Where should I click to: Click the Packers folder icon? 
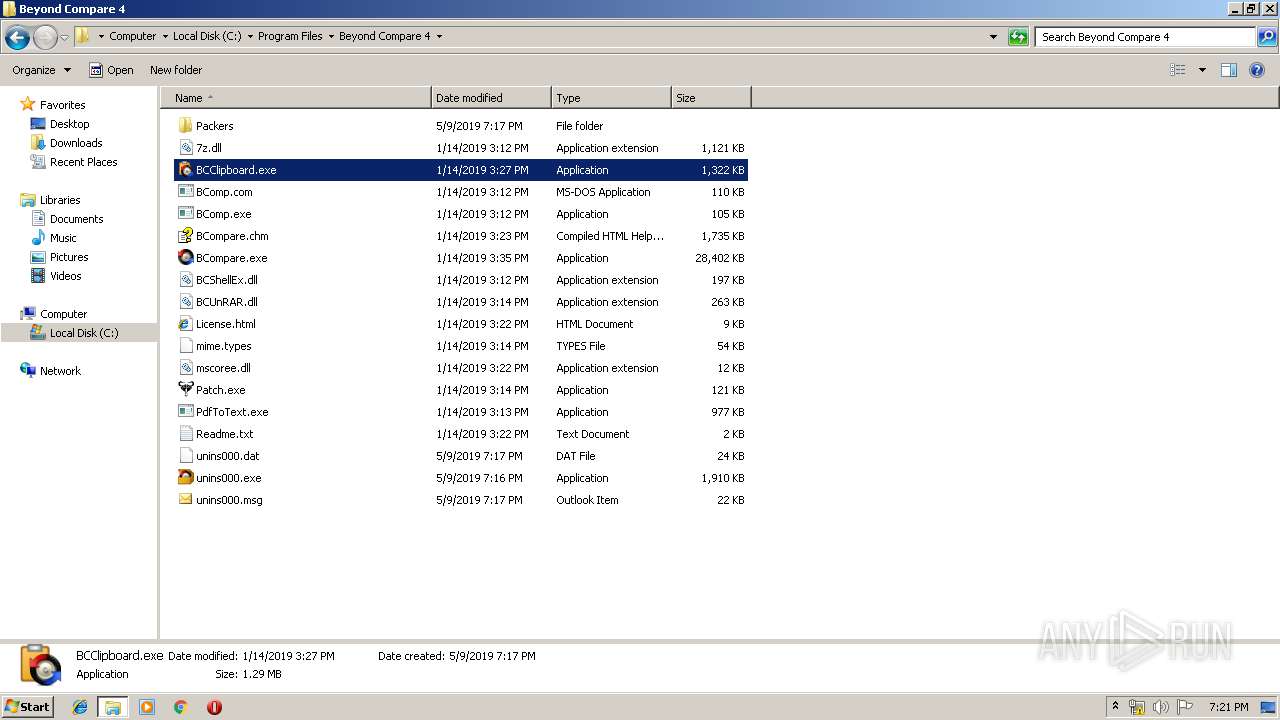click(x=185, y=125)
